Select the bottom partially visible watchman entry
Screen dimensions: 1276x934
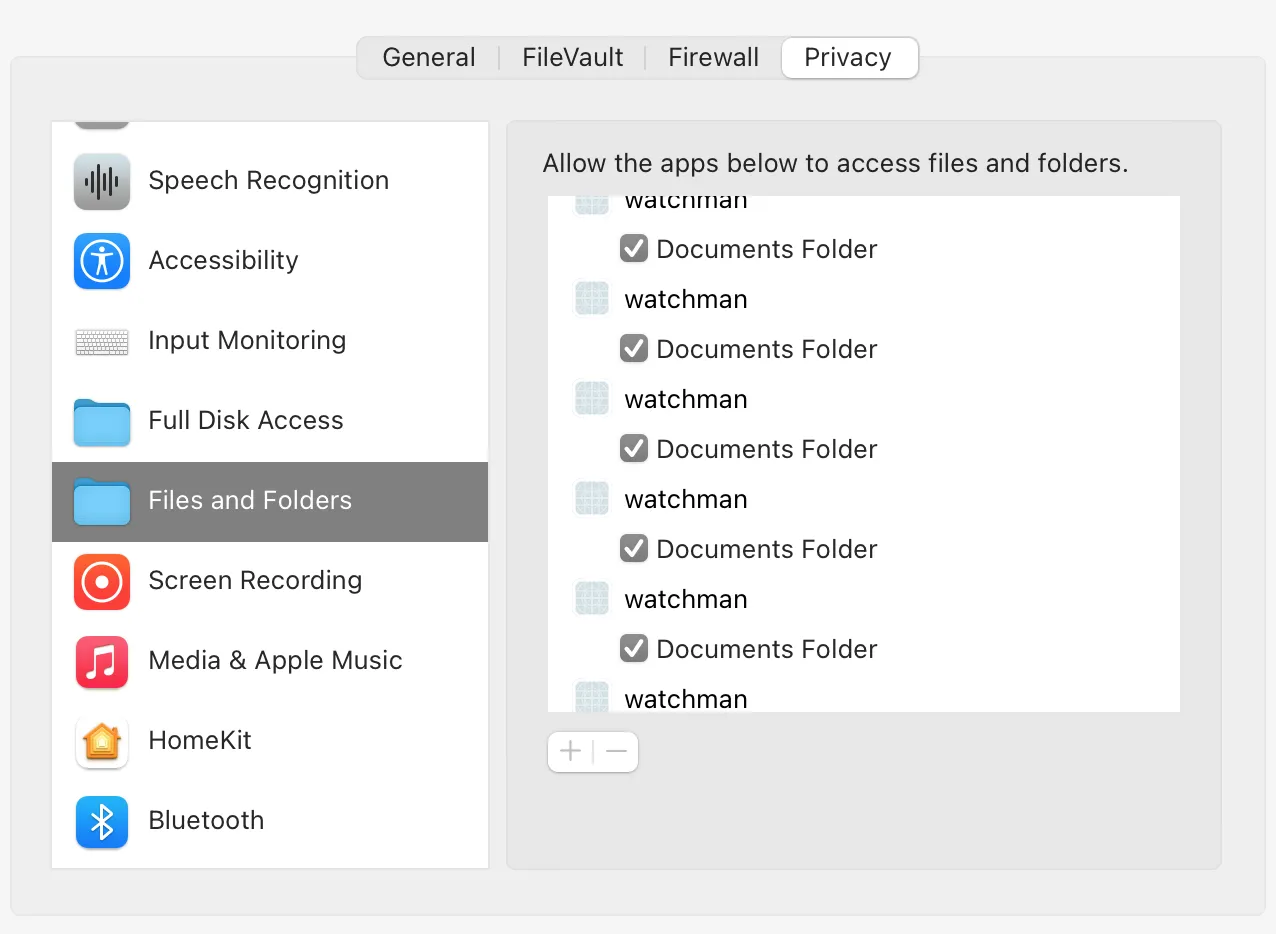[x=686, y=699]
